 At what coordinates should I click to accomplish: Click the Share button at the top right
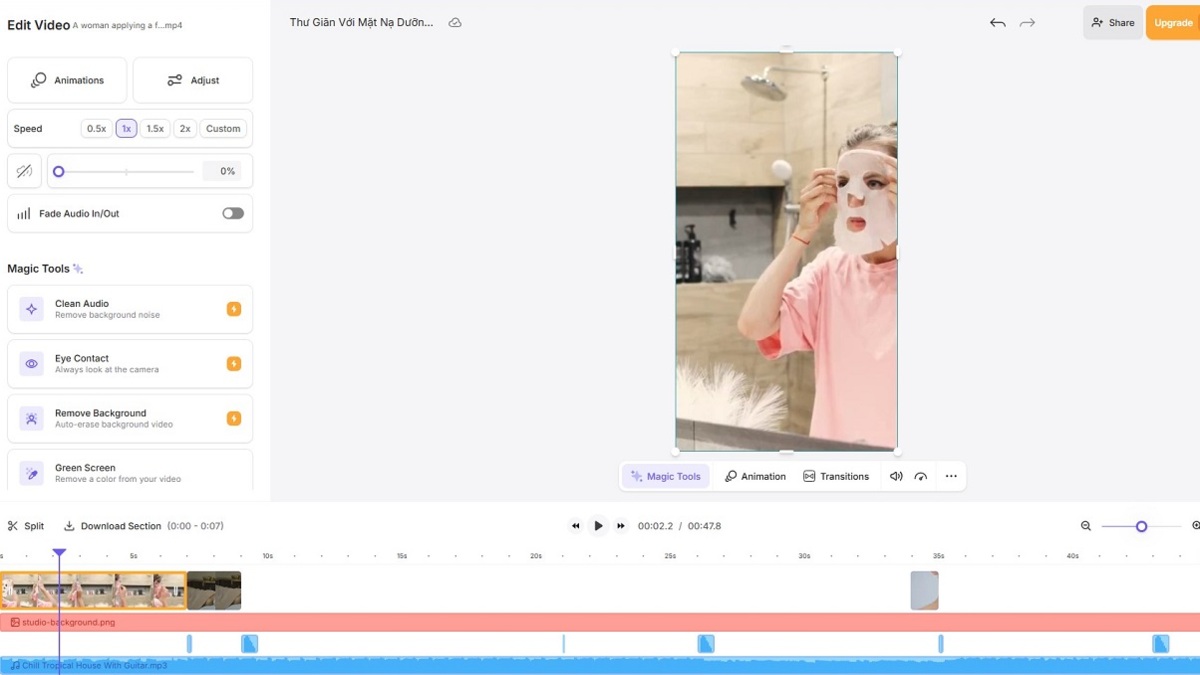click(1112, 22)
